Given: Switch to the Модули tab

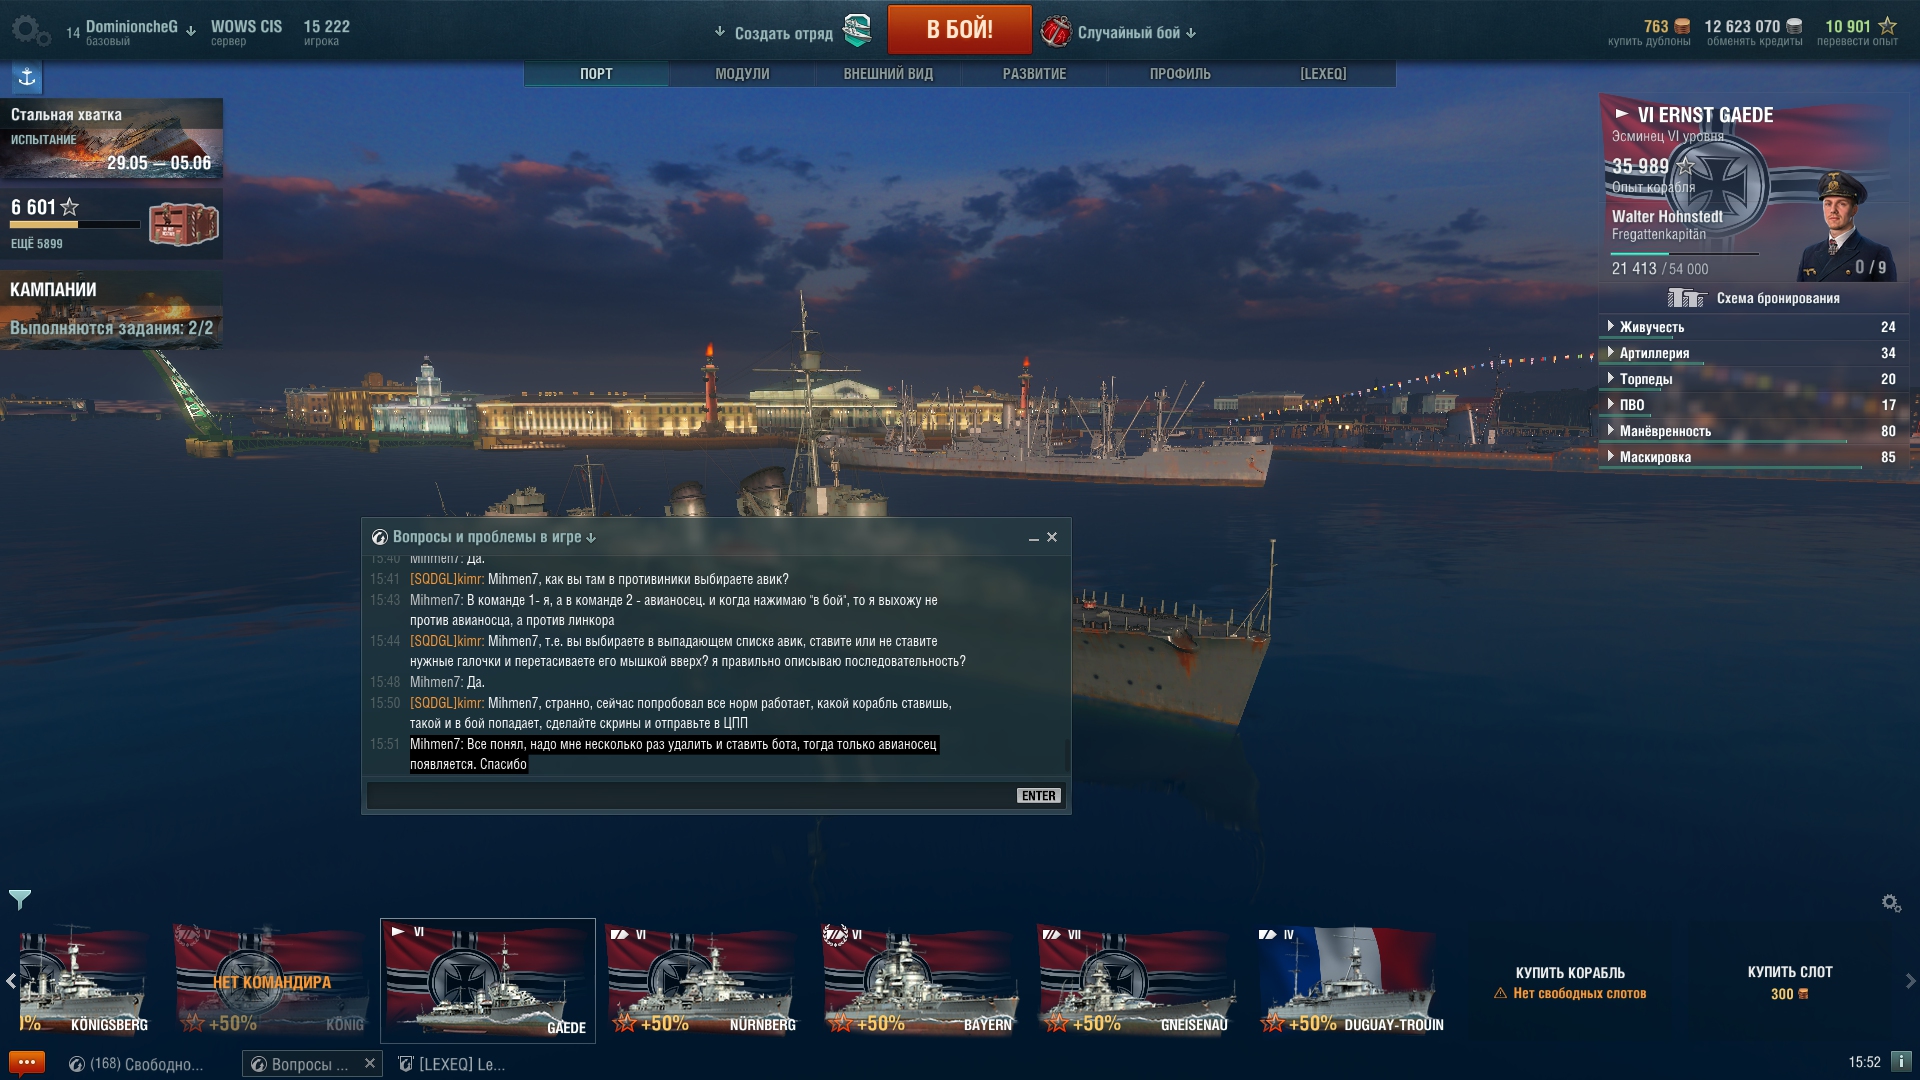Looking at the screenshot, I should pyautogui.click(x=742, y=74).
